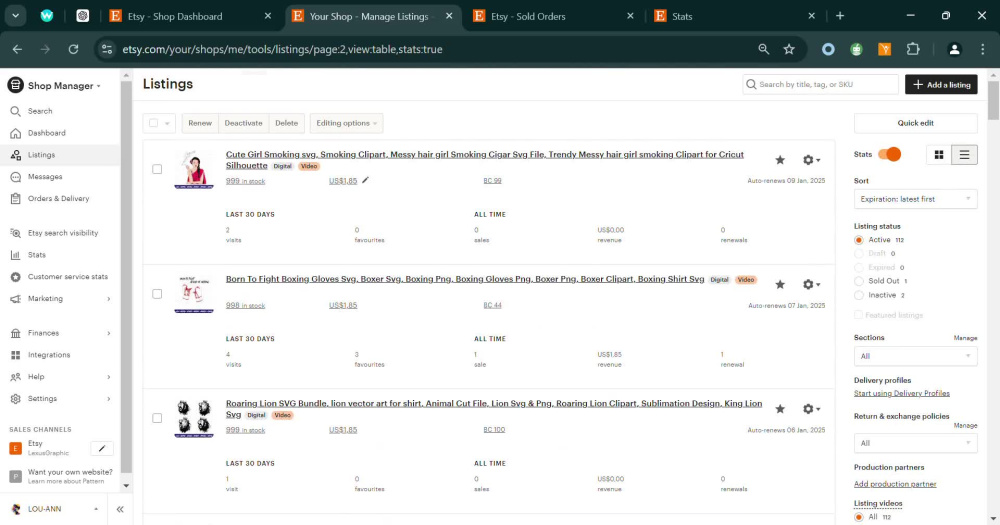Expand the Finances sidebar menu
Viewport: 1000px width, 525px height.
point(59,333)
